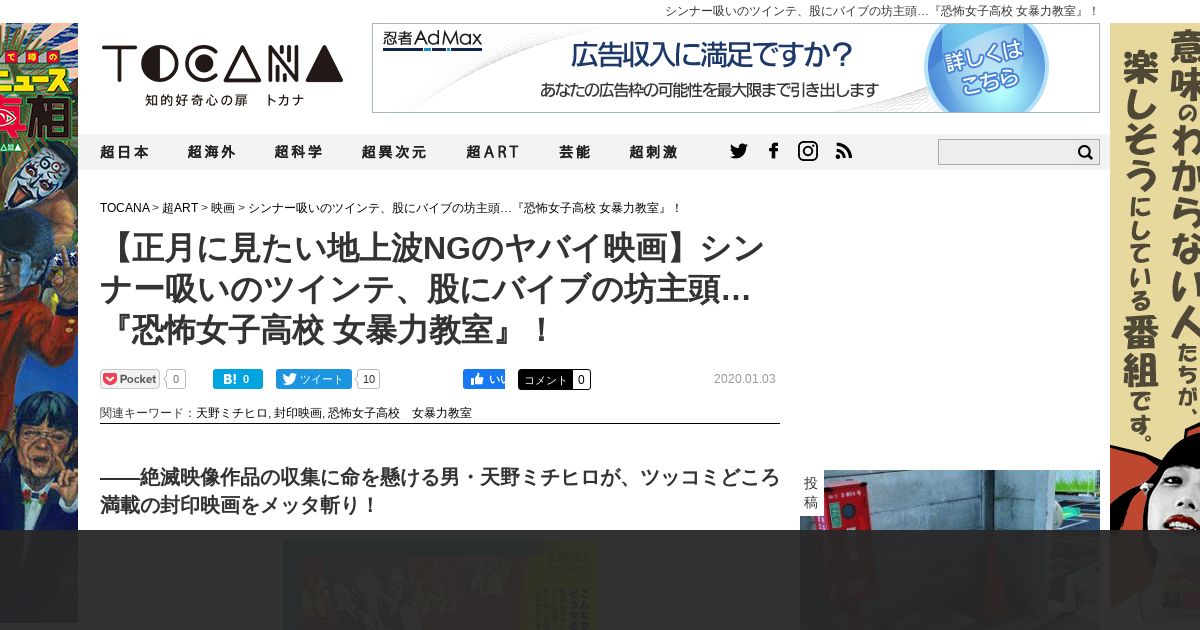
Task: Open the 超ART menu item
Action: pyautogui.click(x=493, y=152)
